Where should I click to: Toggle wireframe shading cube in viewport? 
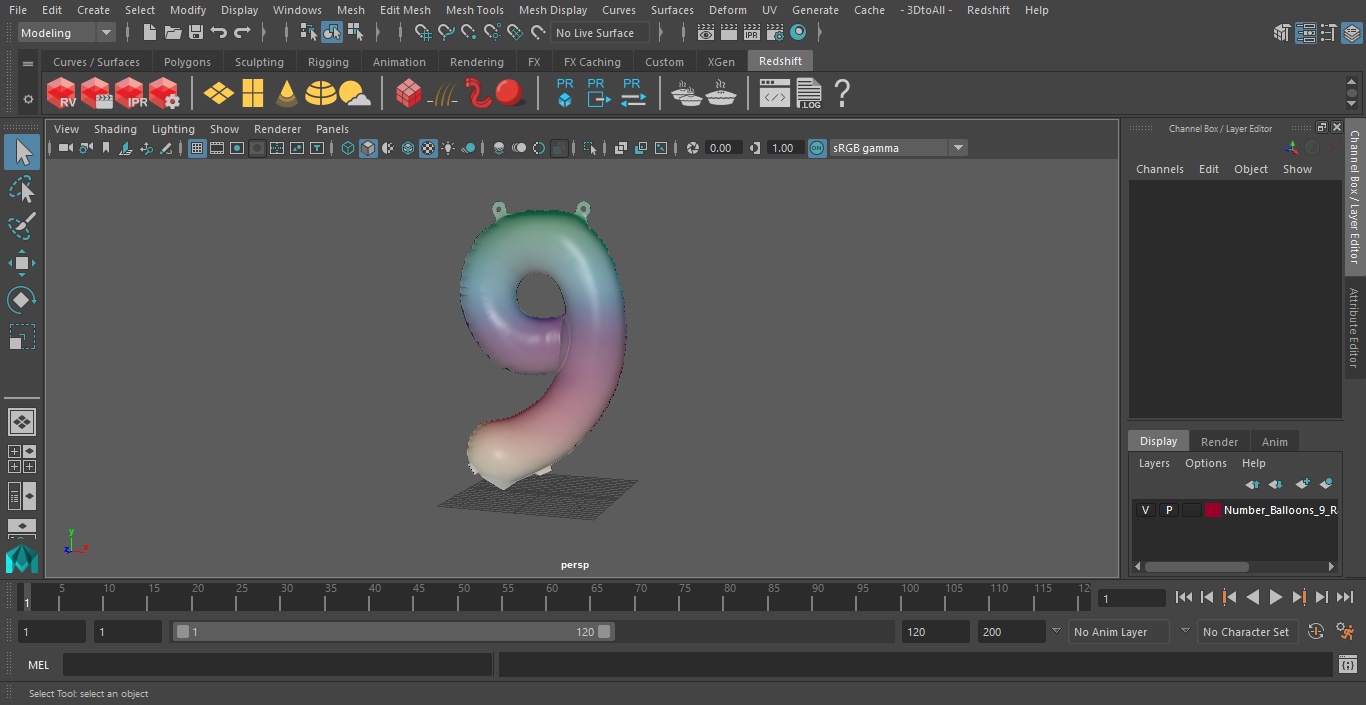click(x=348, y=148)
